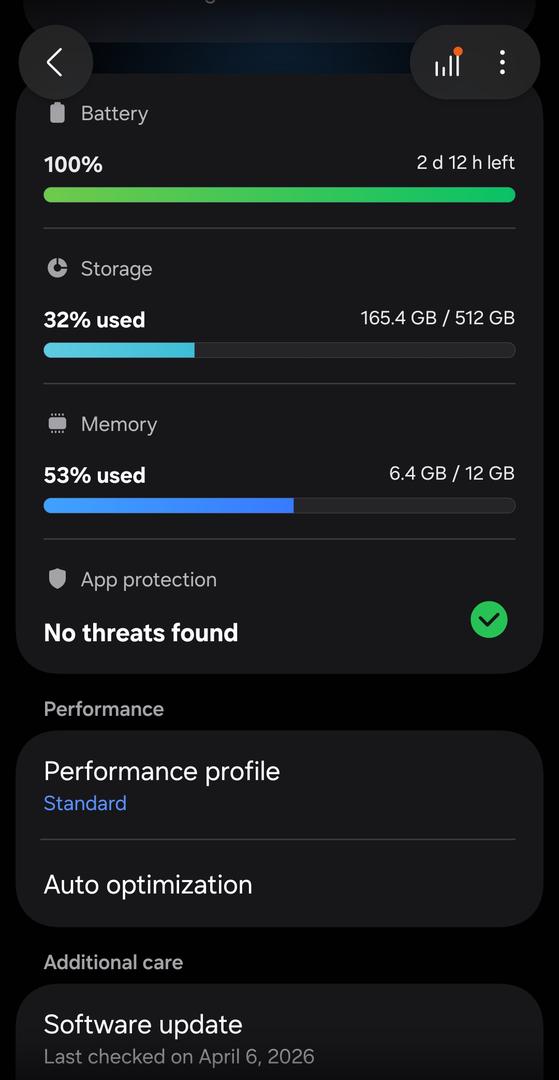Open the three-dot more options menu
The image size is (559, 1080).
(503, 63)
